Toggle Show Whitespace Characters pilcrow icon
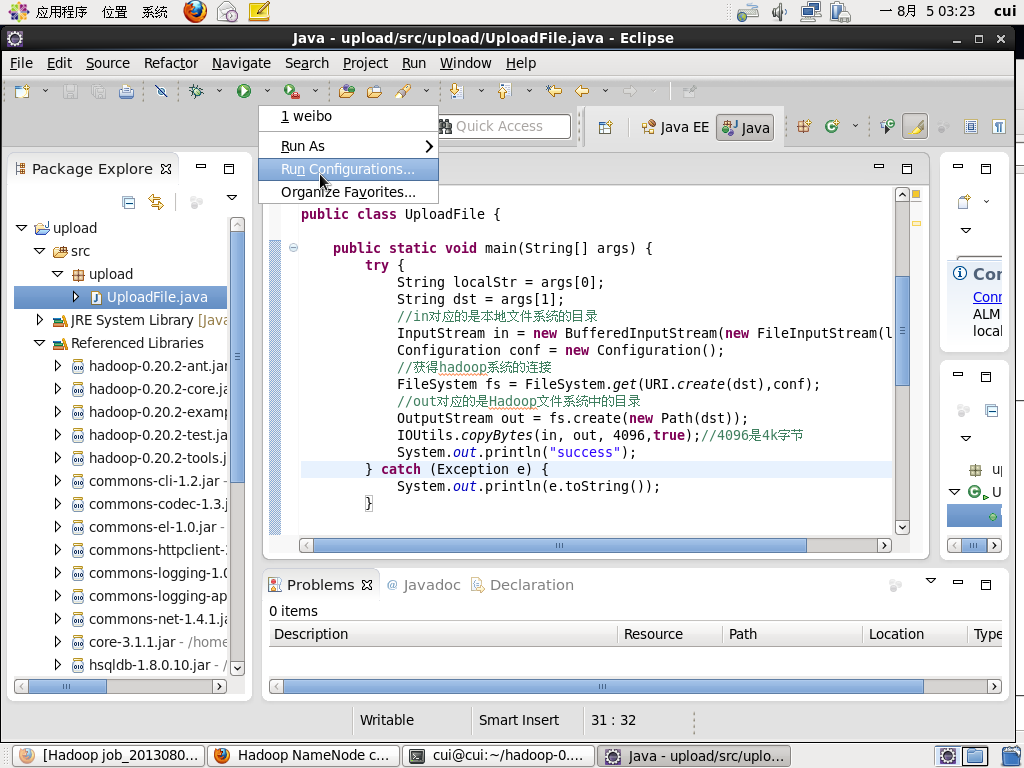The width and height of the screenshot is (1024, 768). pyautogui.click(x=998, y=127)
